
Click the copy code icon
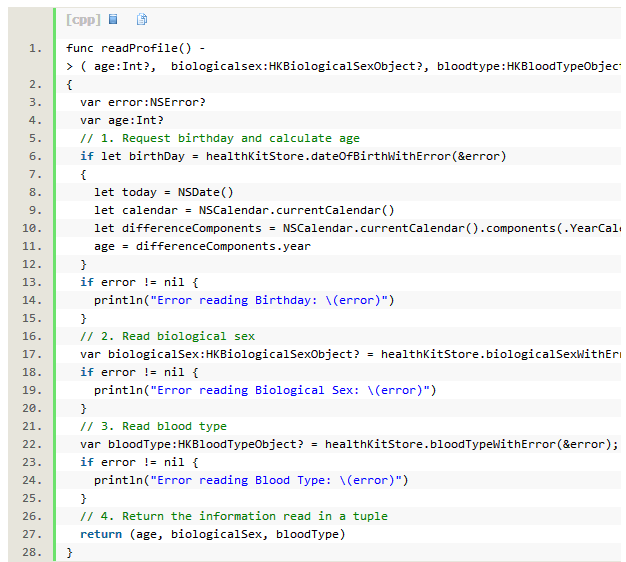point(142,20)
